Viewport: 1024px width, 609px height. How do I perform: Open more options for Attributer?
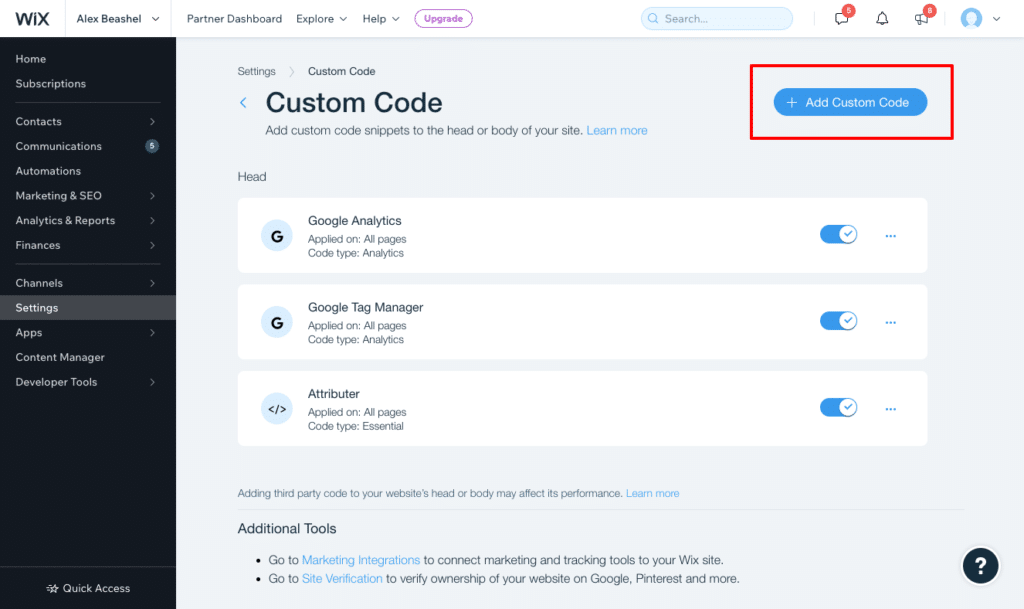point(891,409)
